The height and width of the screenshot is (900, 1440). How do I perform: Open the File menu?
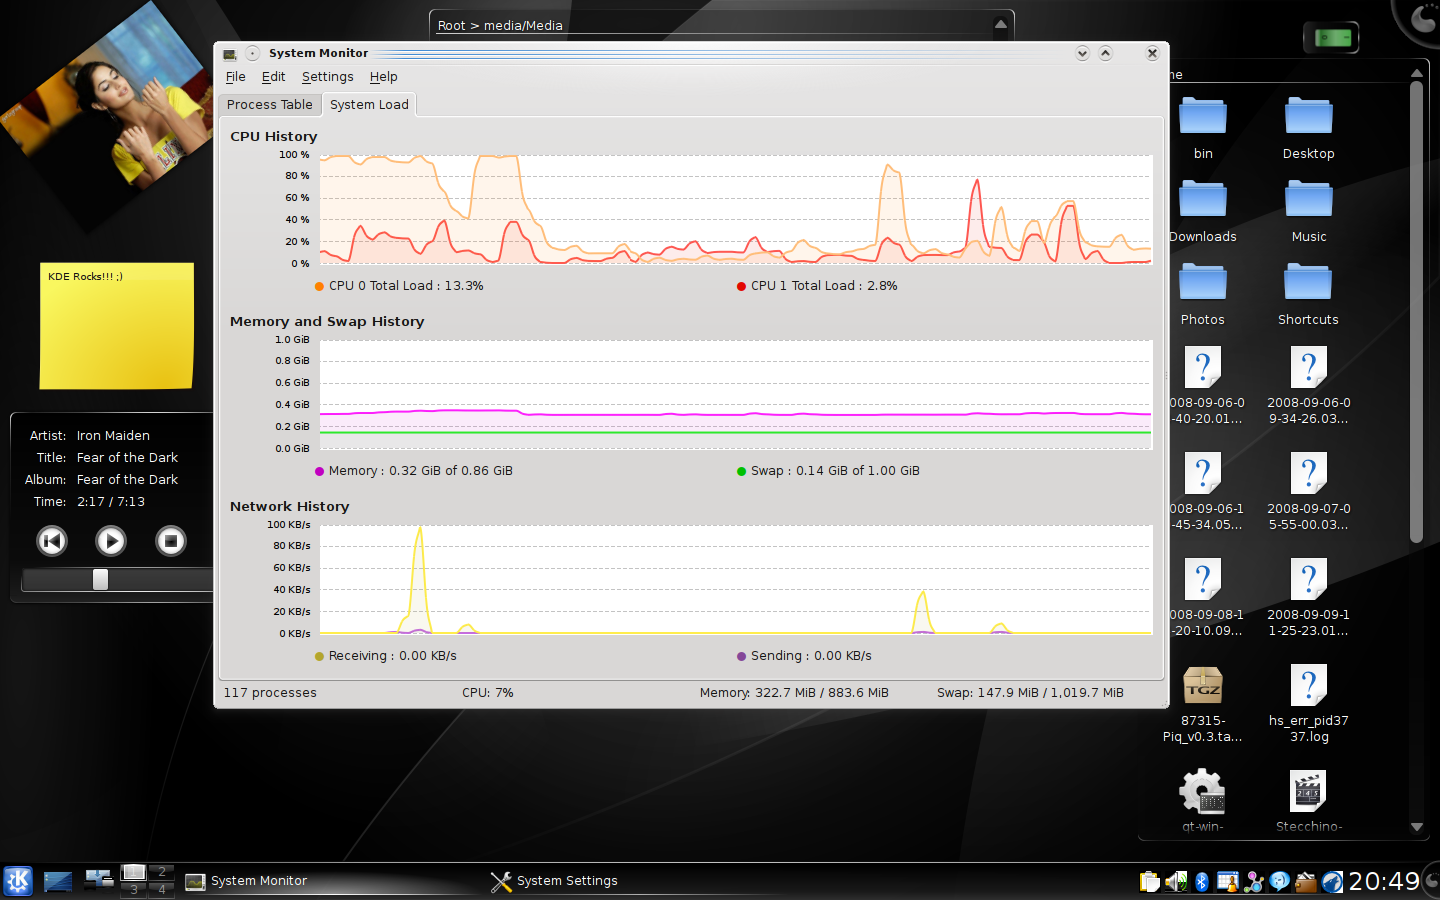[236, 77]
